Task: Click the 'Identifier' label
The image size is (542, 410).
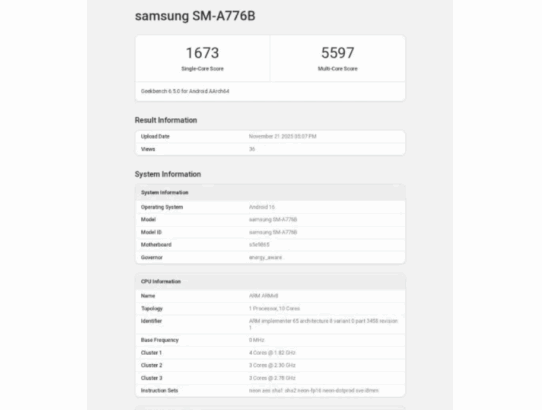Action: pyautogui.click(x=151, y=321)
